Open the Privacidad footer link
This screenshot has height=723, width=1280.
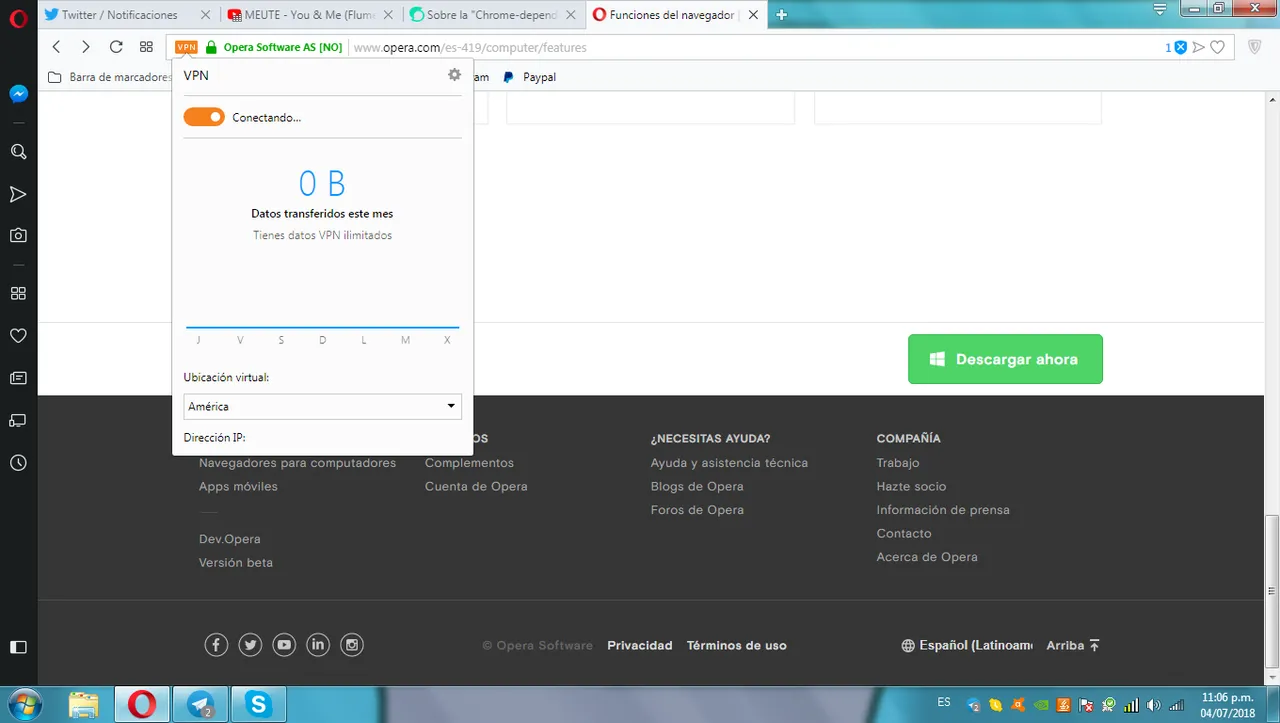[x=640, y=645]
